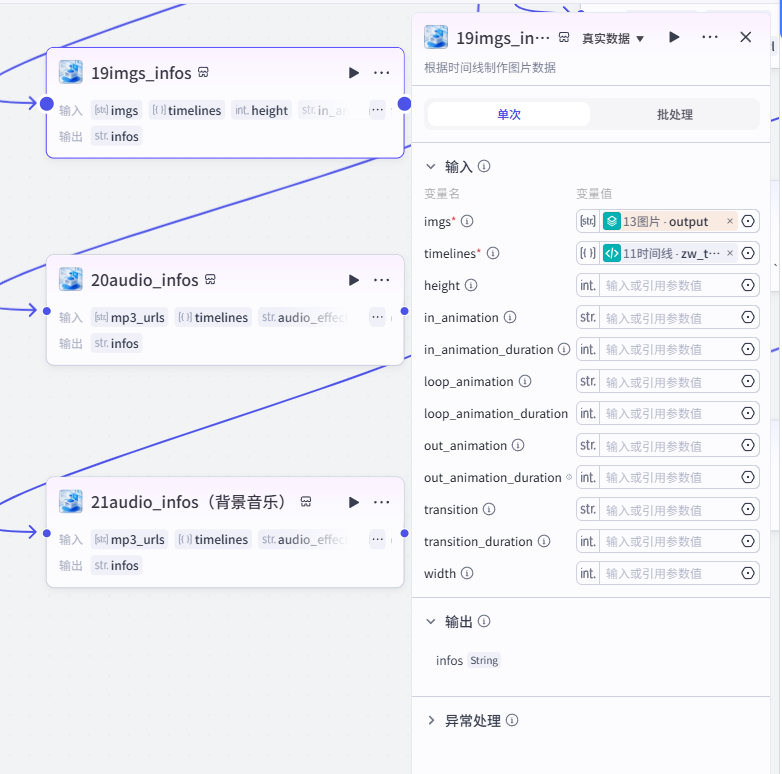Click the 21audio_infos node plugin icon
The width and height of the screenshot is (782, 774).
(x=71, y=501)
